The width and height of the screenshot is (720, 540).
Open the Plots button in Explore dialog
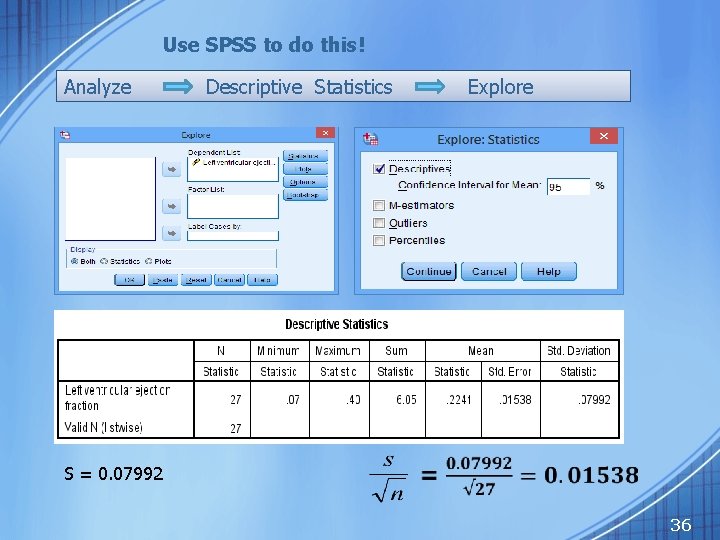click(305, 169)
